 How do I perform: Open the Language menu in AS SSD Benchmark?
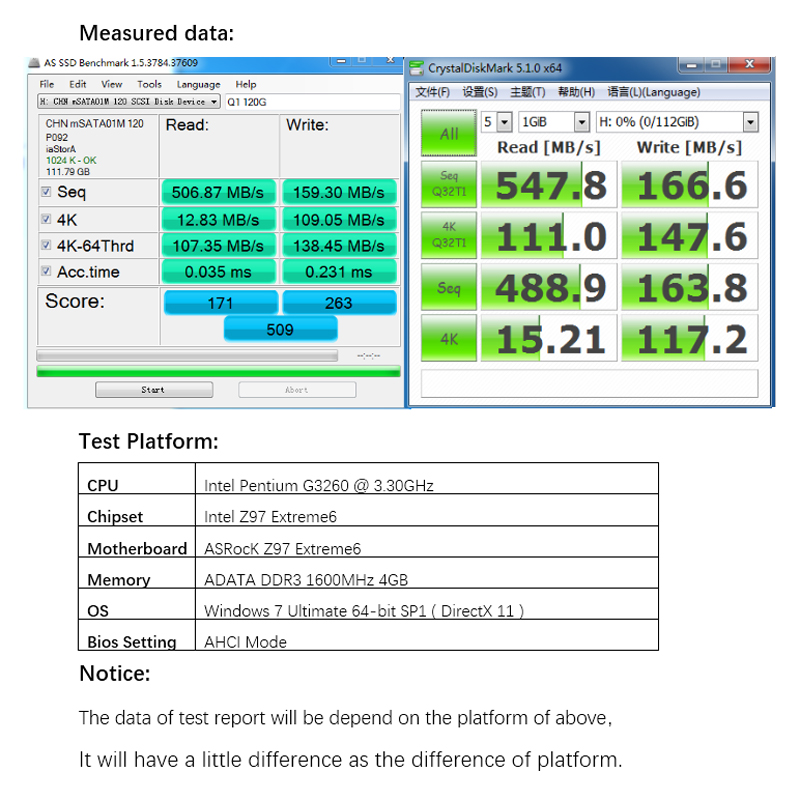[x=198, y=85]
